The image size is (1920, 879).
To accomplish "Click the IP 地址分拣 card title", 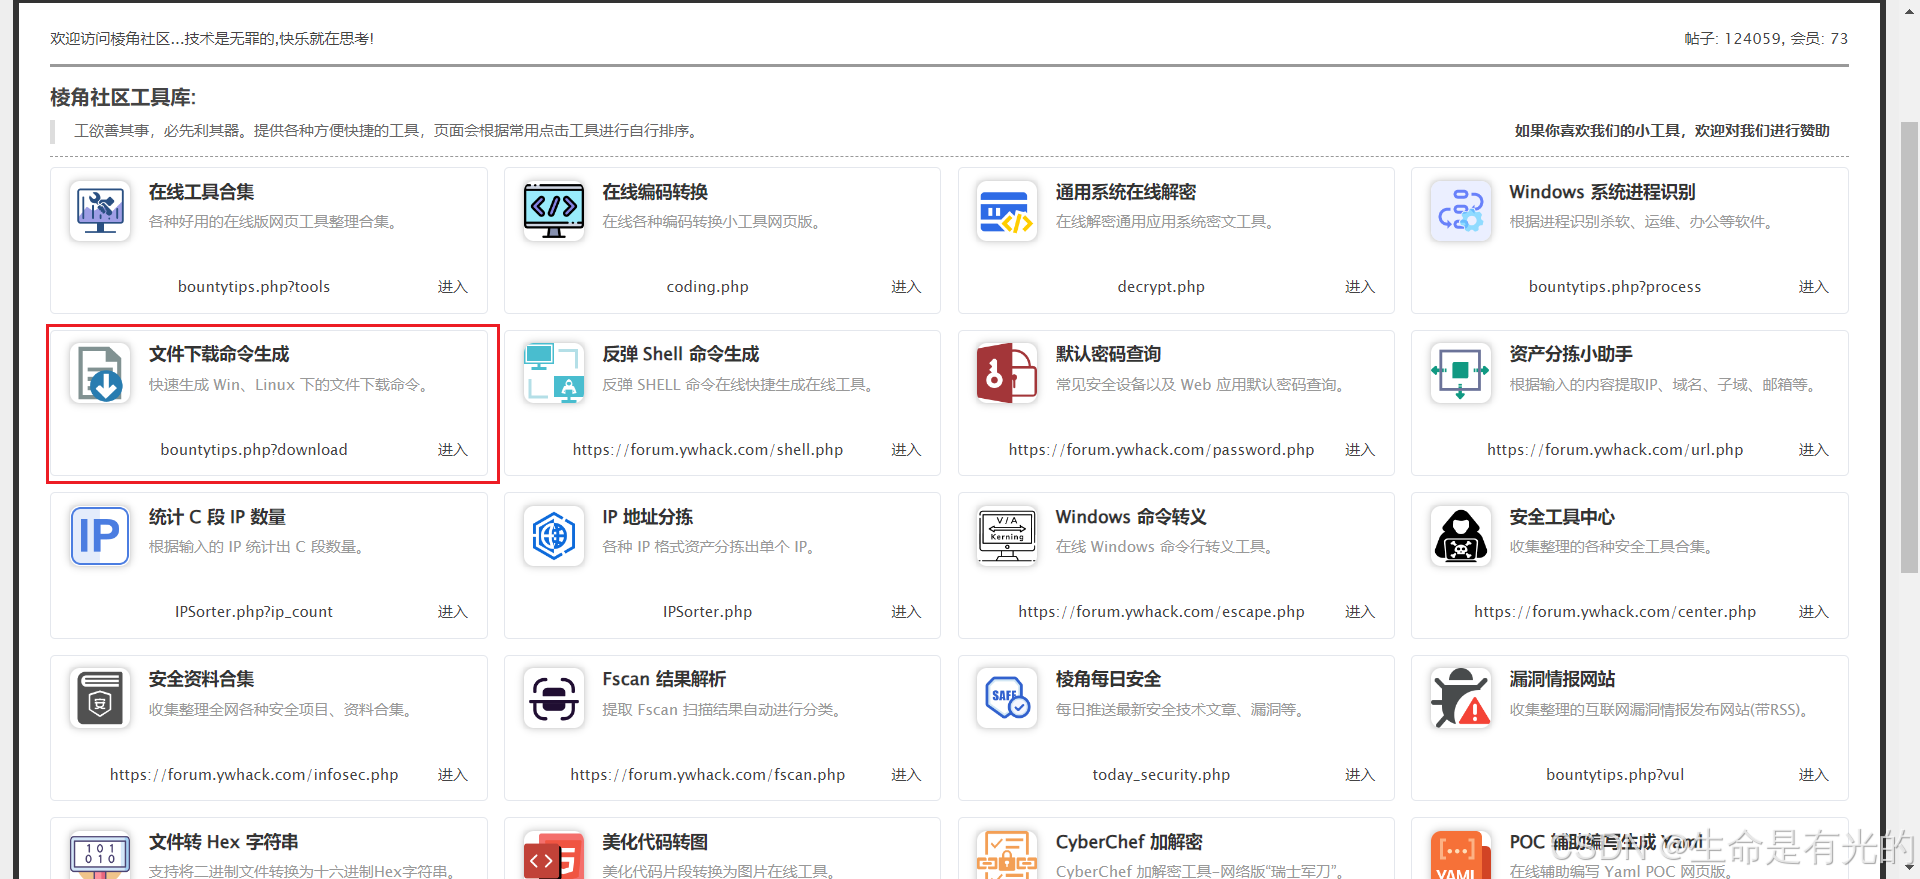I will [x=647, y=517].
